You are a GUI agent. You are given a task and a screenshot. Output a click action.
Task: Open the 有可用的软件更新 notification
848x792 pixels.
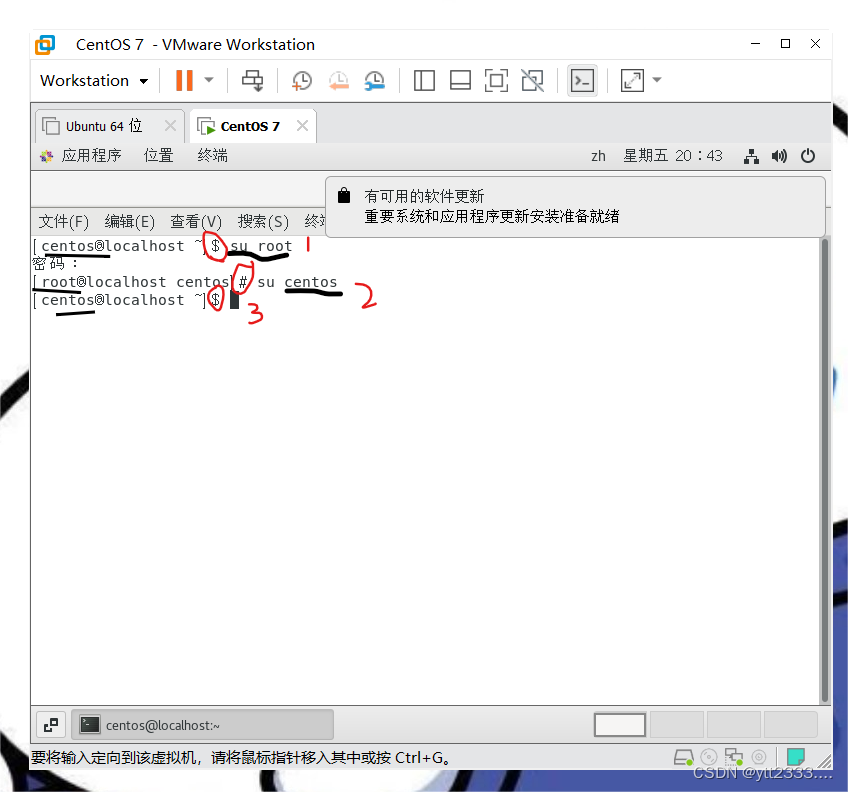pyautogui.click(x=575, y=207)
